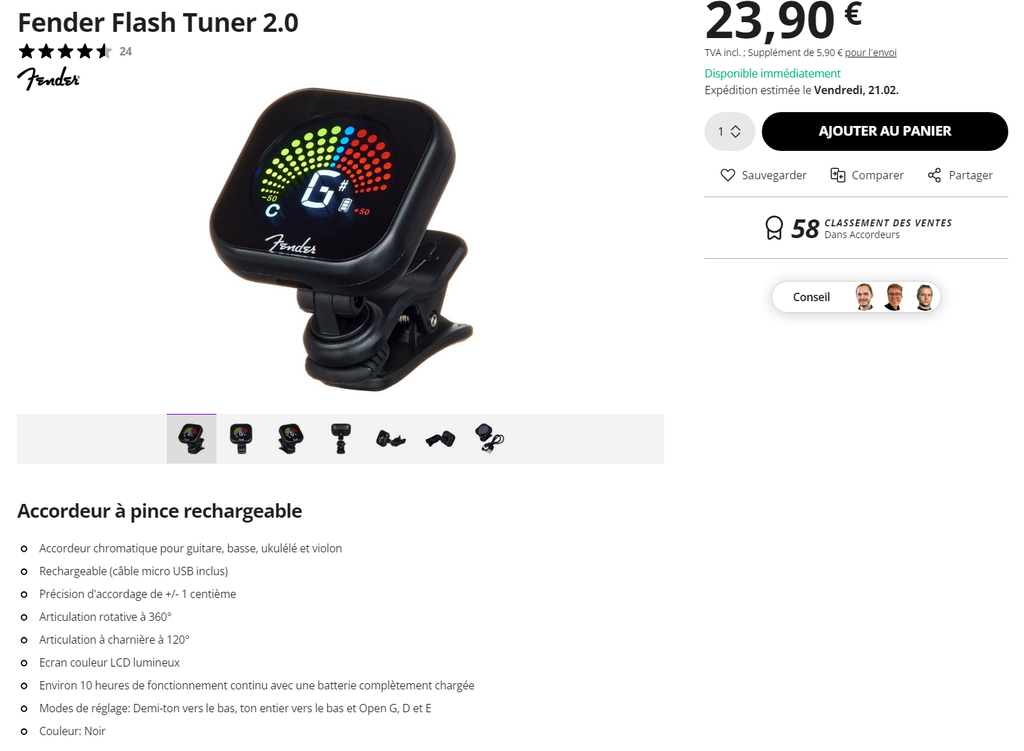
Task: Select the fifth thumbnail, tuner lying flat
Action: [x=391, y=439]
